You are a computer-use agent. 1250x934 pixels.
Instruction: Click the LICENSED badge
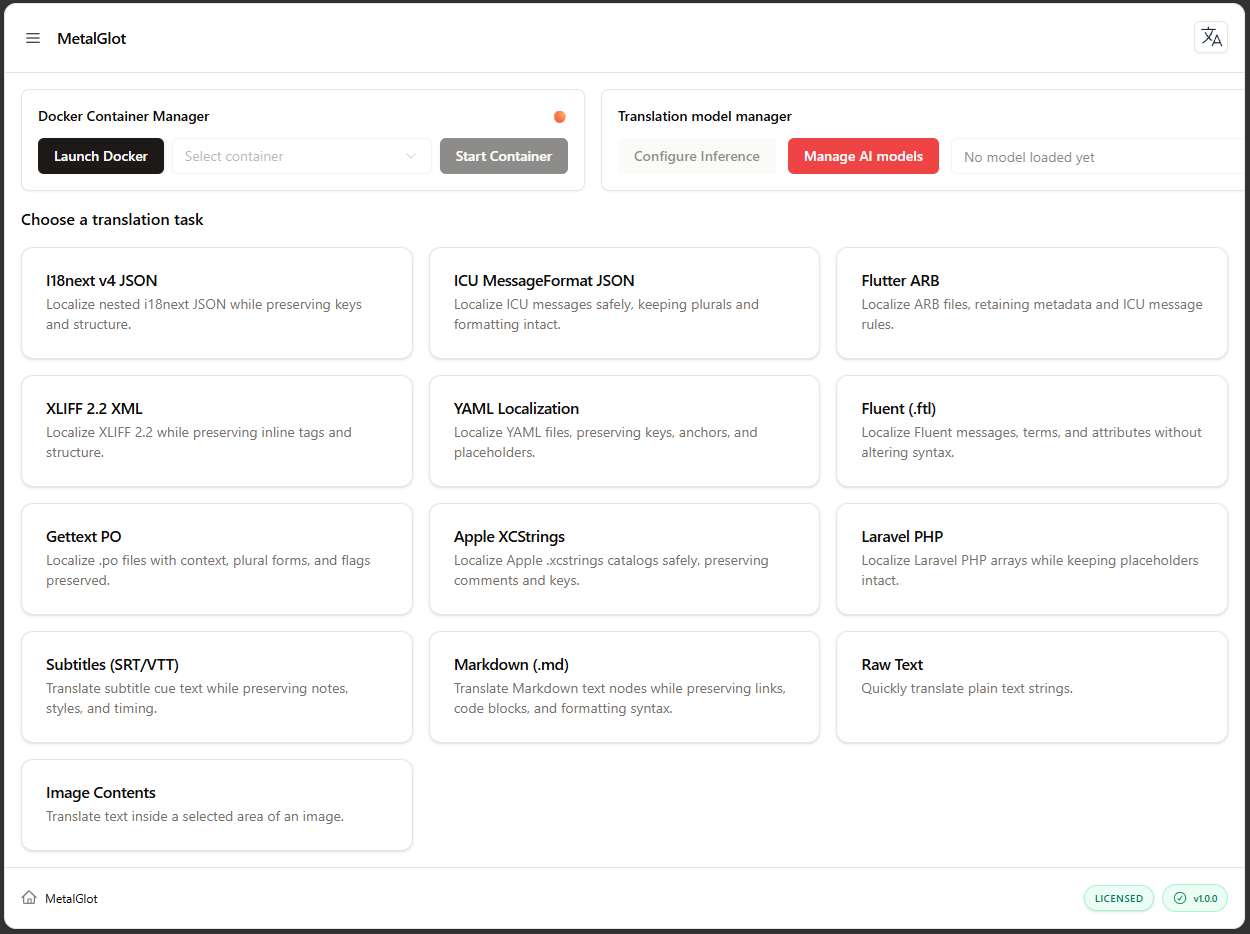(1118, 898)
